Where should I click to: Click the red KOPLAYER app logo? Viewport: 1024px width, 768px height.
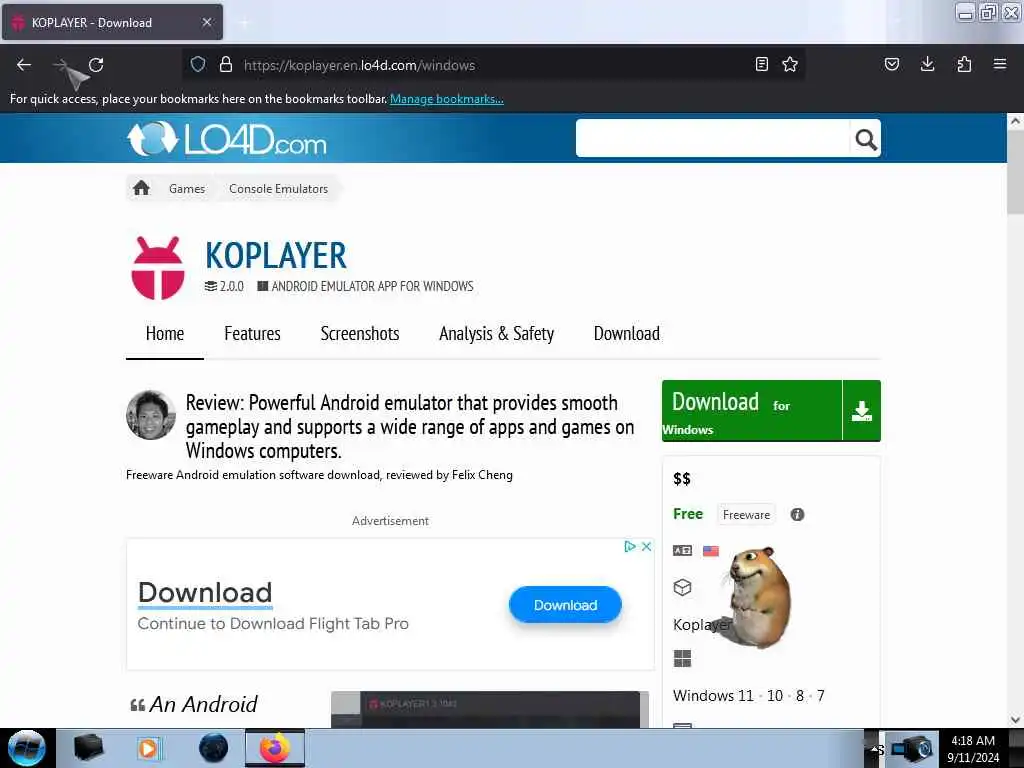point(158,268)
